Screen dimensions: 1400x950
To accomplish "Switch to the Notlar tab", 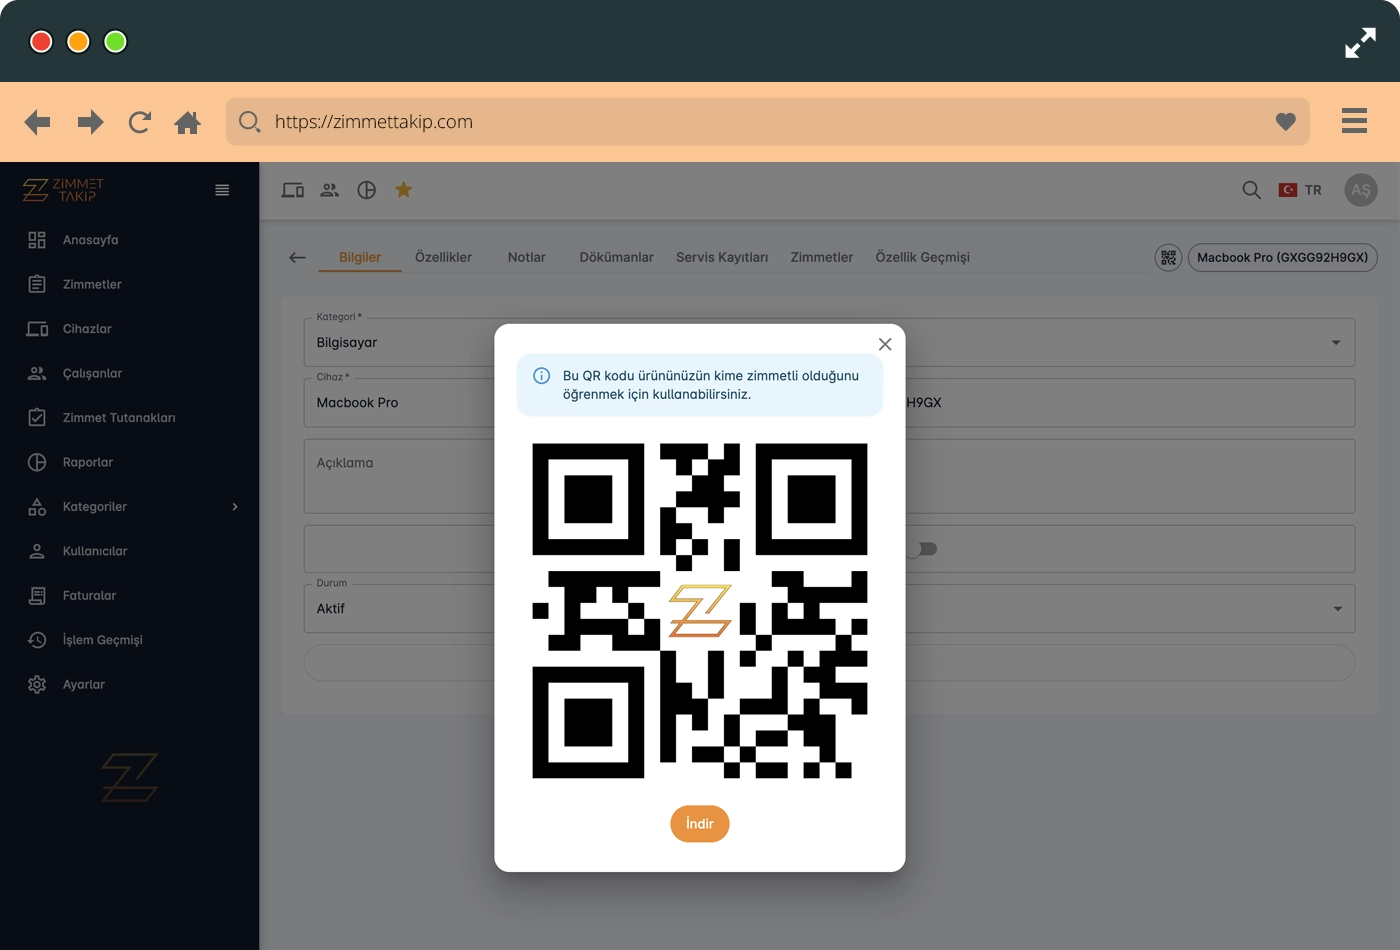I will coord(527,257).
